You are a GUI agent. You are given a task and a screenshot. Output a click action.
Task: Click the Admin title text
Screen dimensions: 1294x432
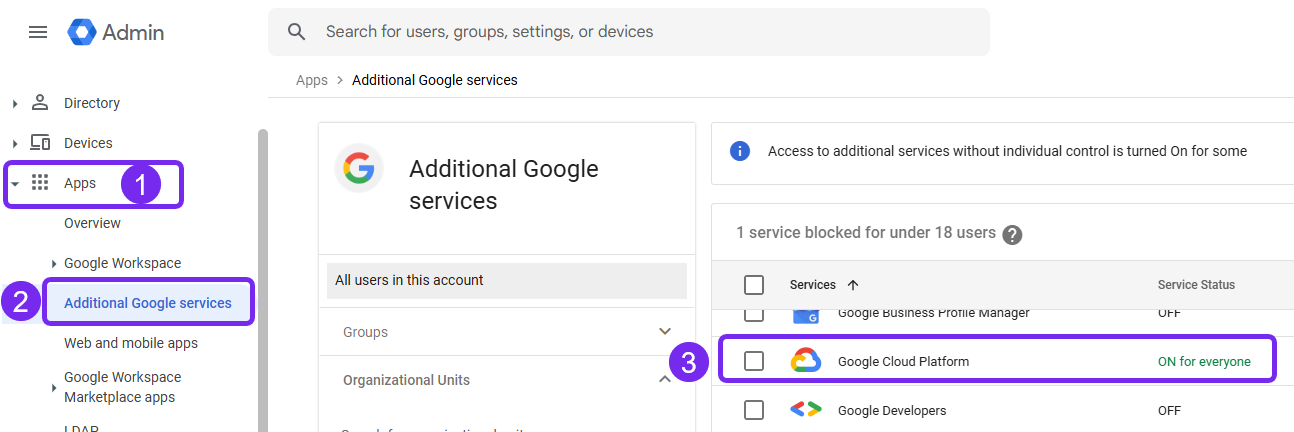pyautogui.click(x=133, y=32)
